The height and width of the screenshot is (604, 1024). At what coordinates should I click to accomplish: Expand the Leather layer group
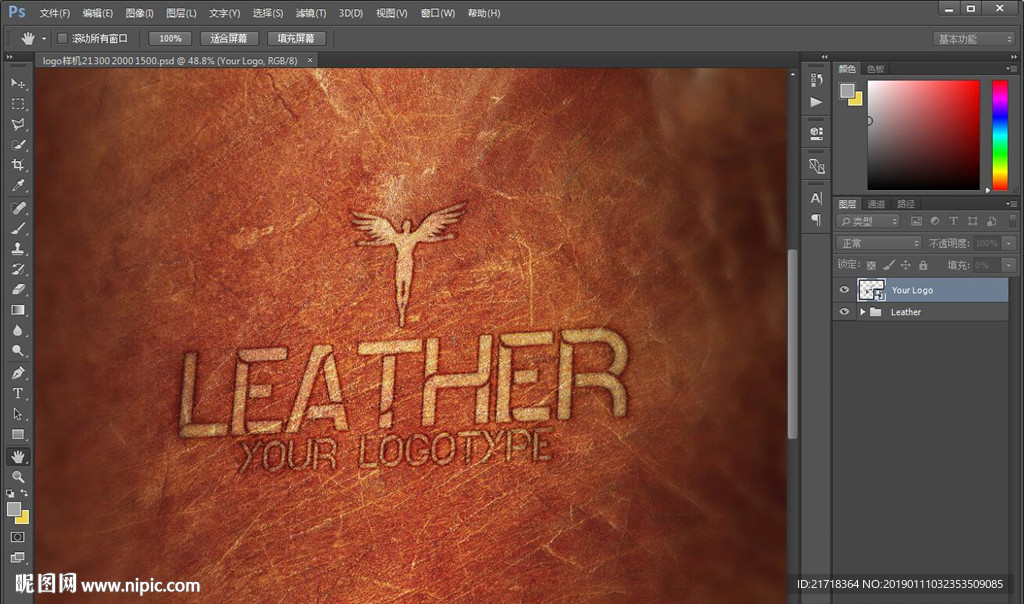tap(863, 312)
